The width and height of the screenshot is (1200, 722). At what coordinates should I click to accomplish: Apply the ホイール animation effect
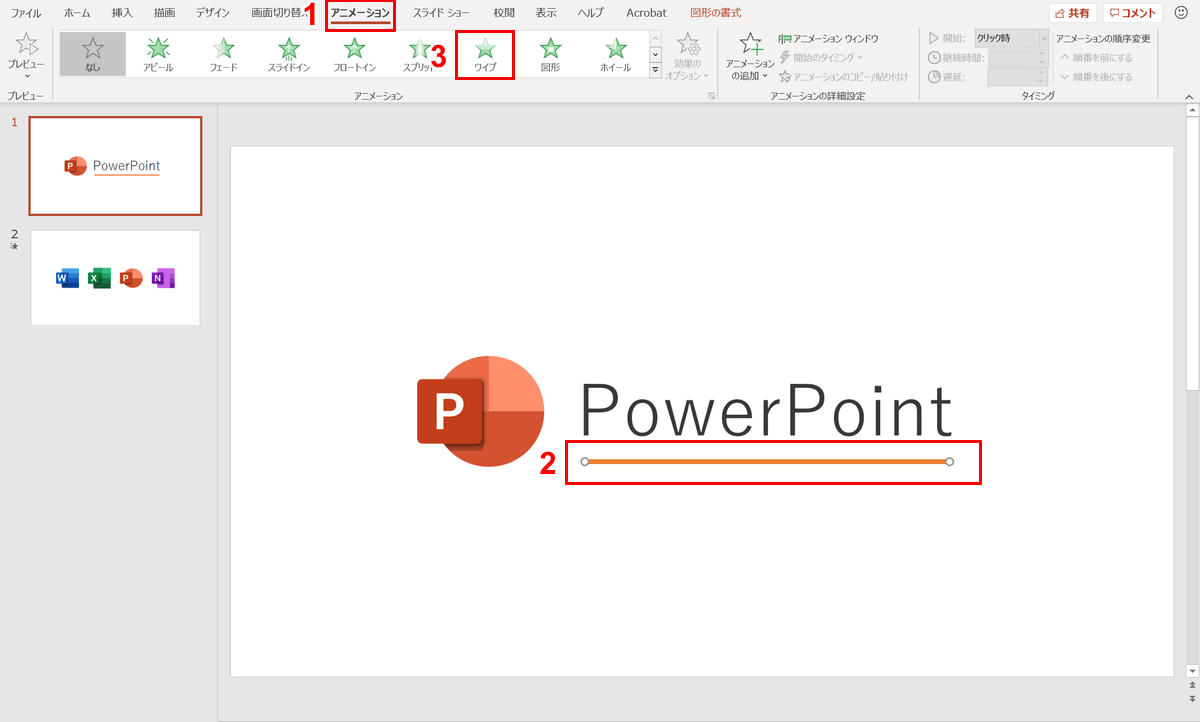pyautogui.click(x=616, y=54)
